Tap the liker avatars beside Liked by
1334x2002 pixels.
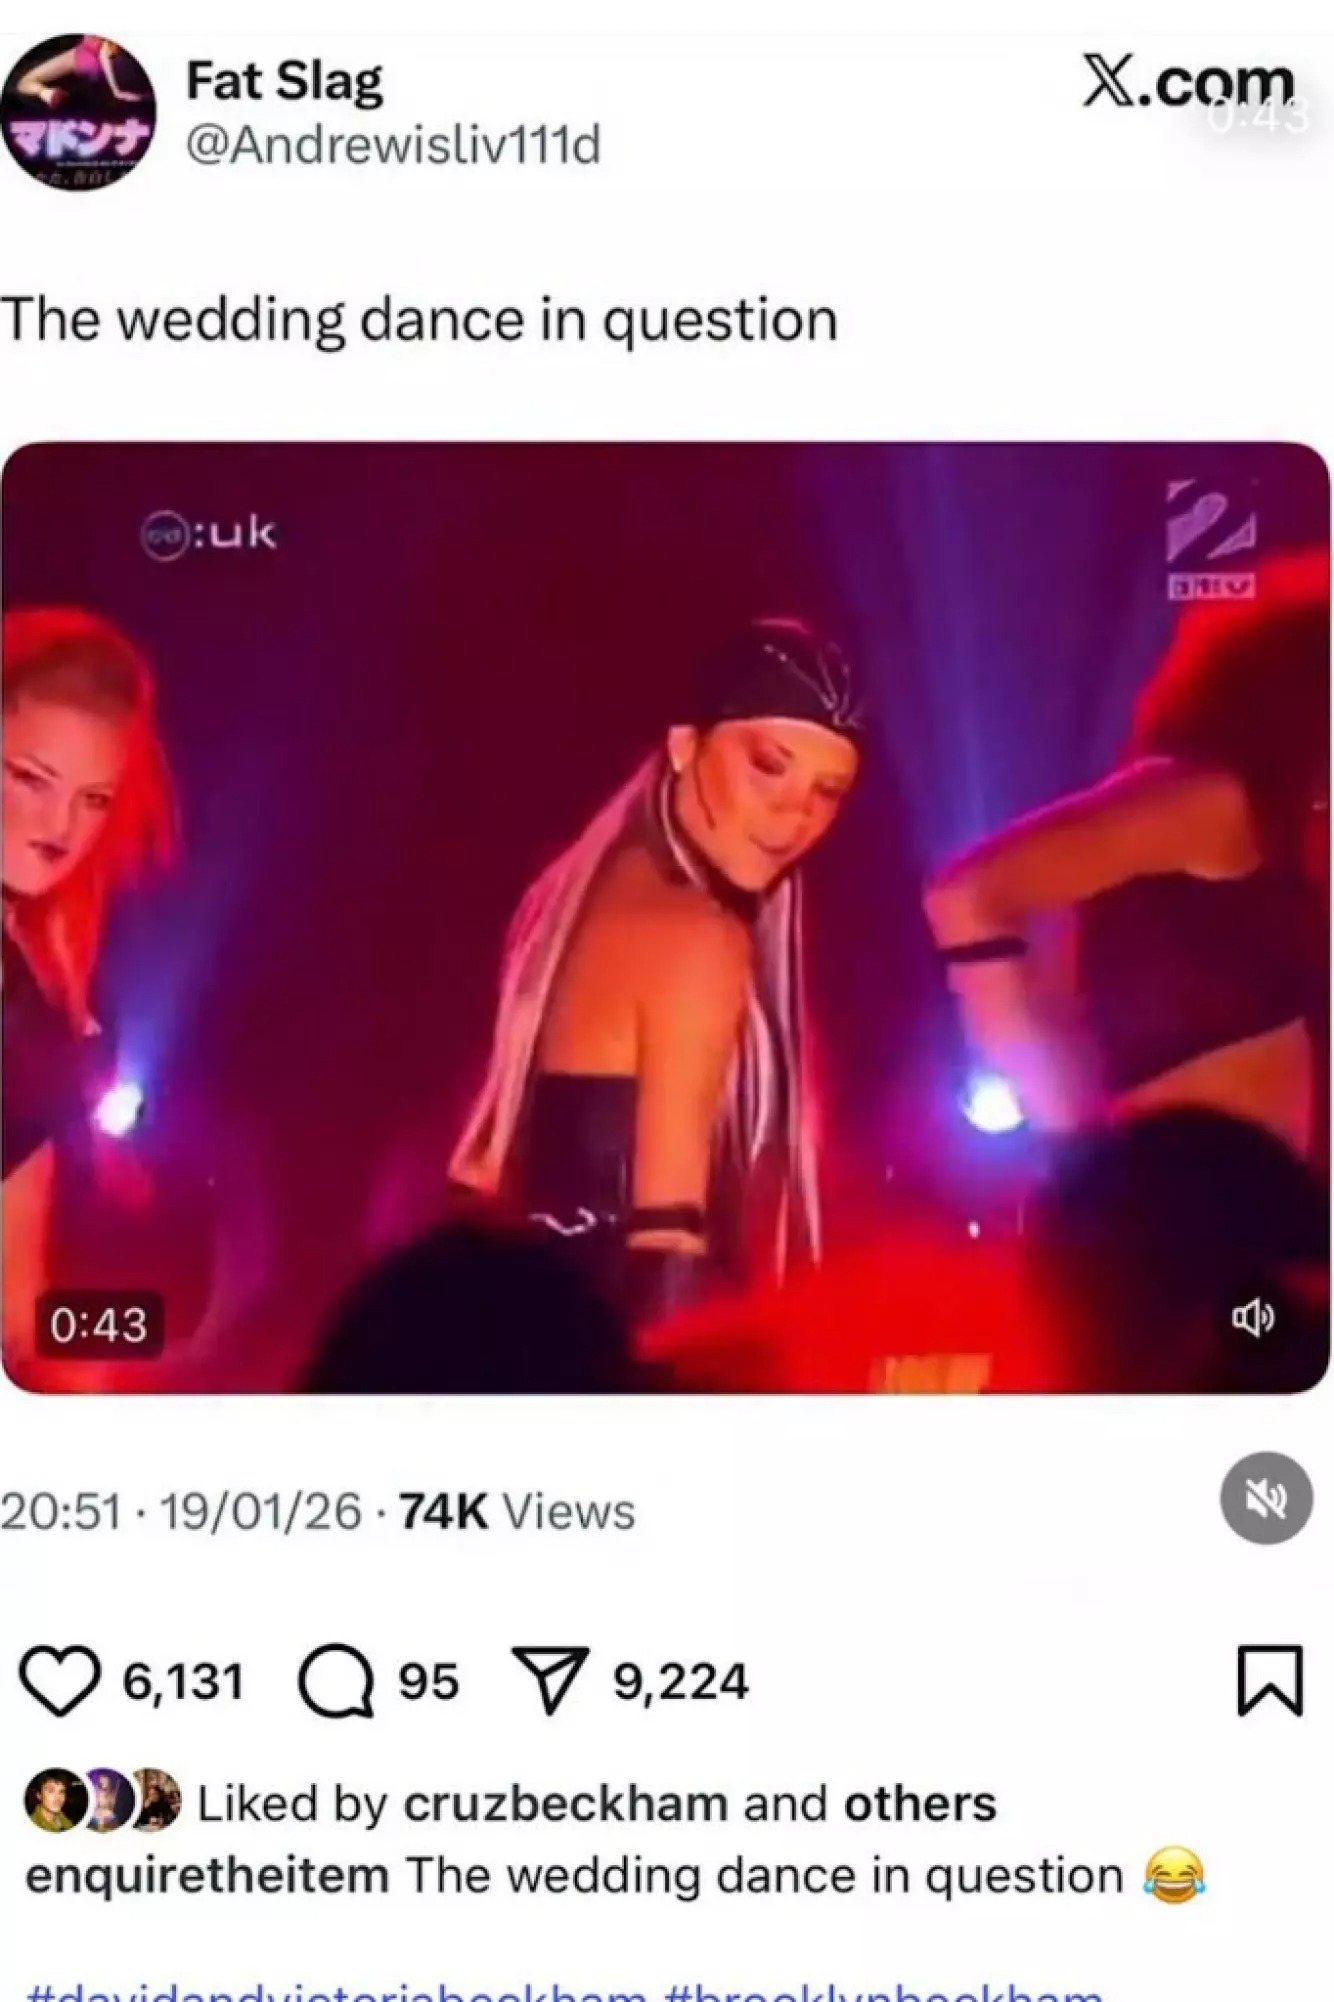click(x=102, y=1800)
